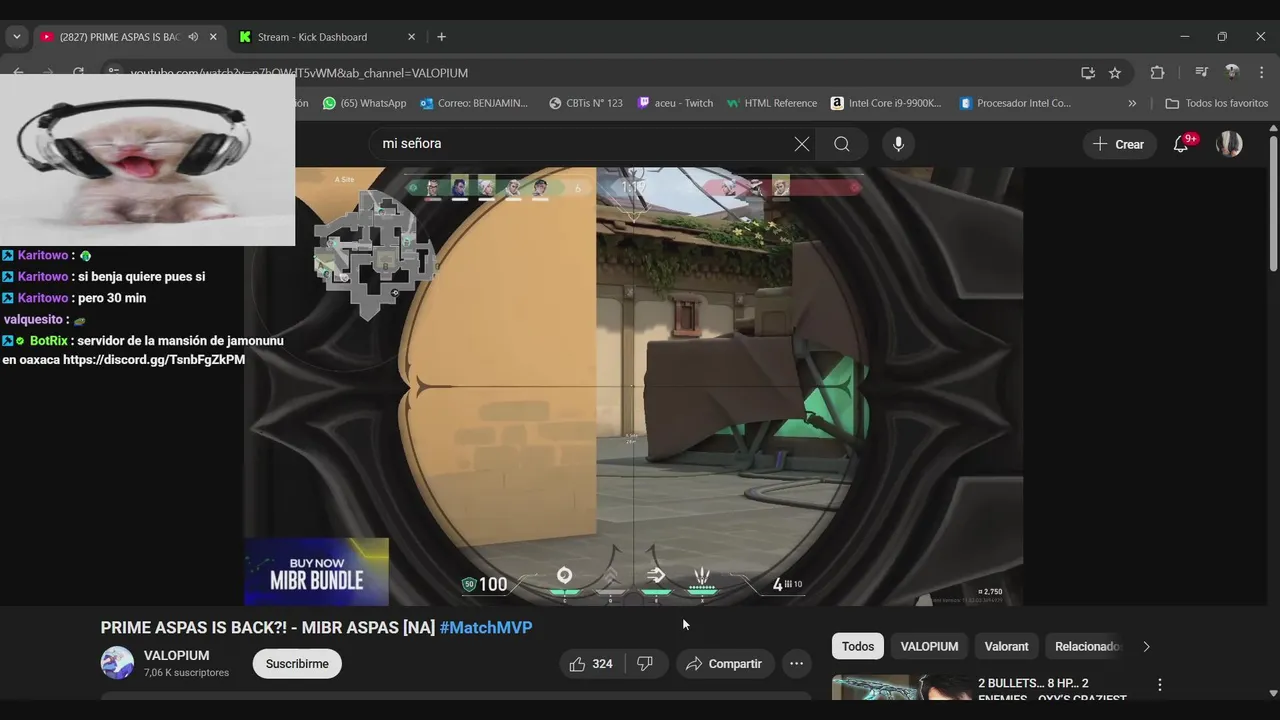This screenshot has width=1280, height=720.
Task: Open more actions three-dot menu under the video
Action: tap(796, 664)
